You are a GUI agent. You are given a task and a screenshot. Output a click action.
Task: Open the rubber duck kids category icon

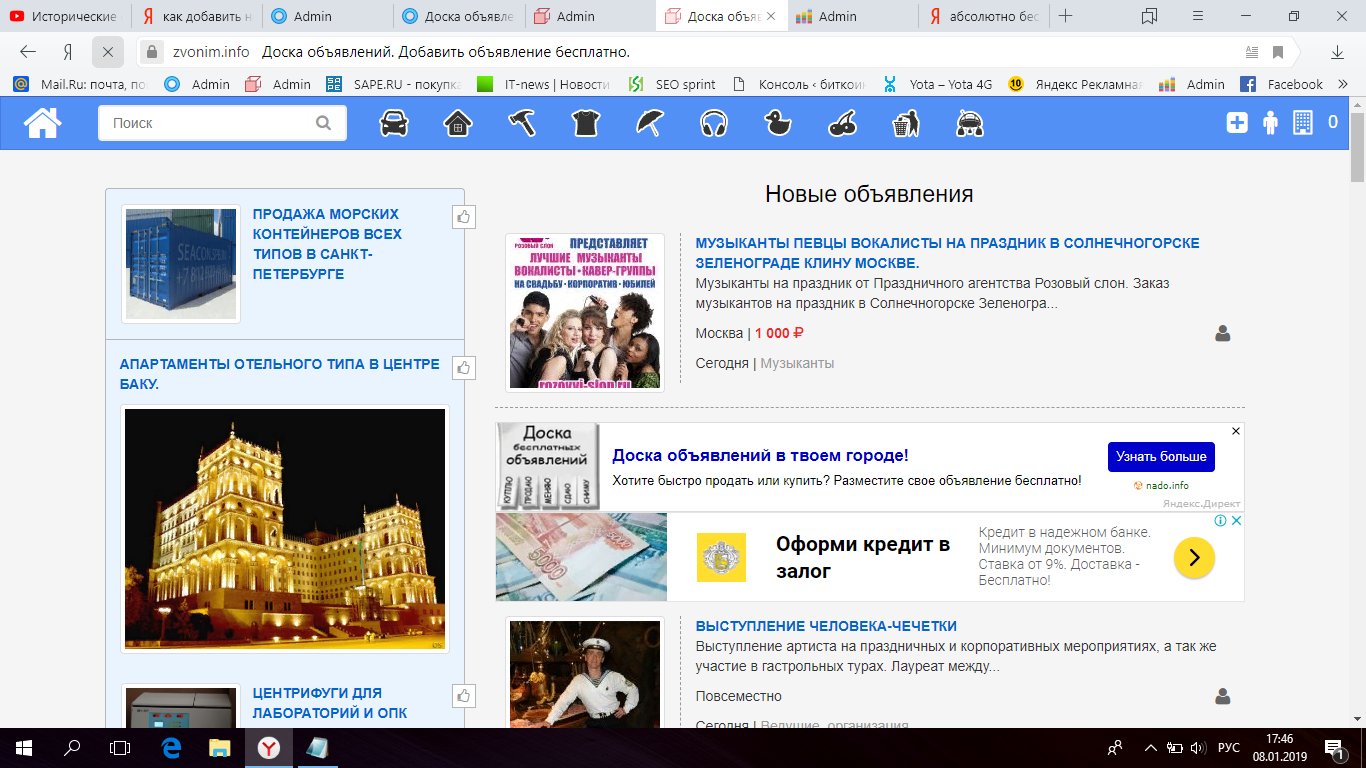point(778,123)
